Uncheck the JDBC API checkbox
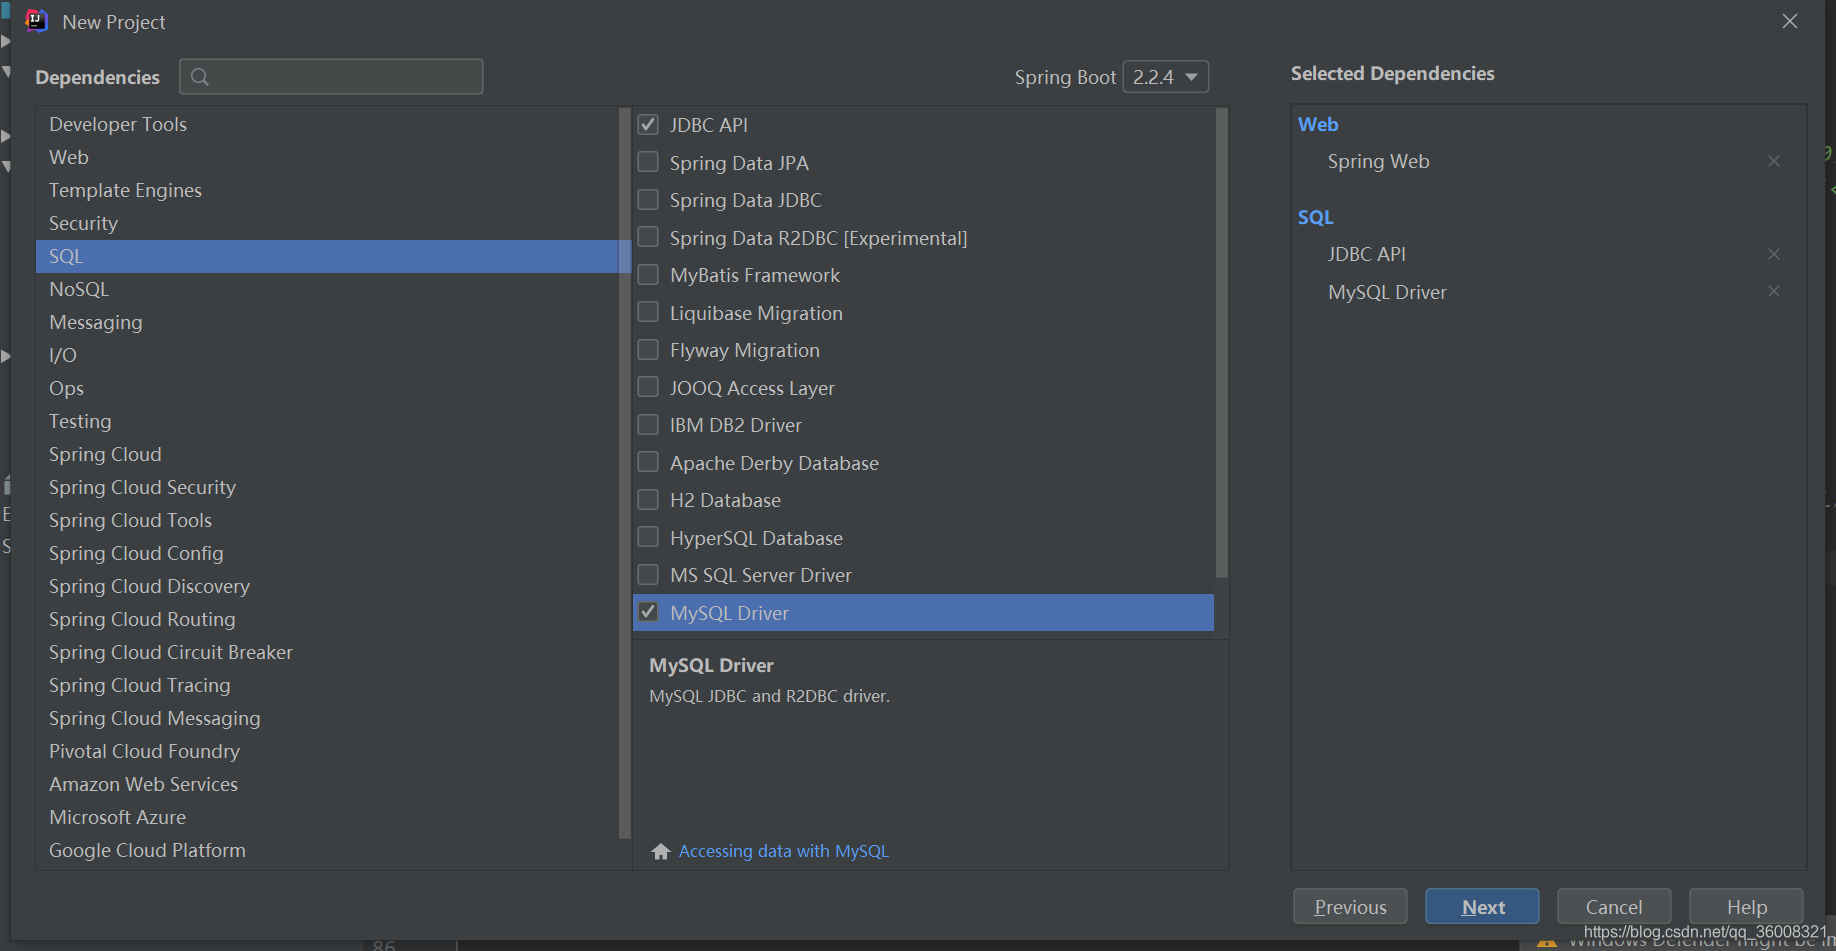 [x=648, y=125]
